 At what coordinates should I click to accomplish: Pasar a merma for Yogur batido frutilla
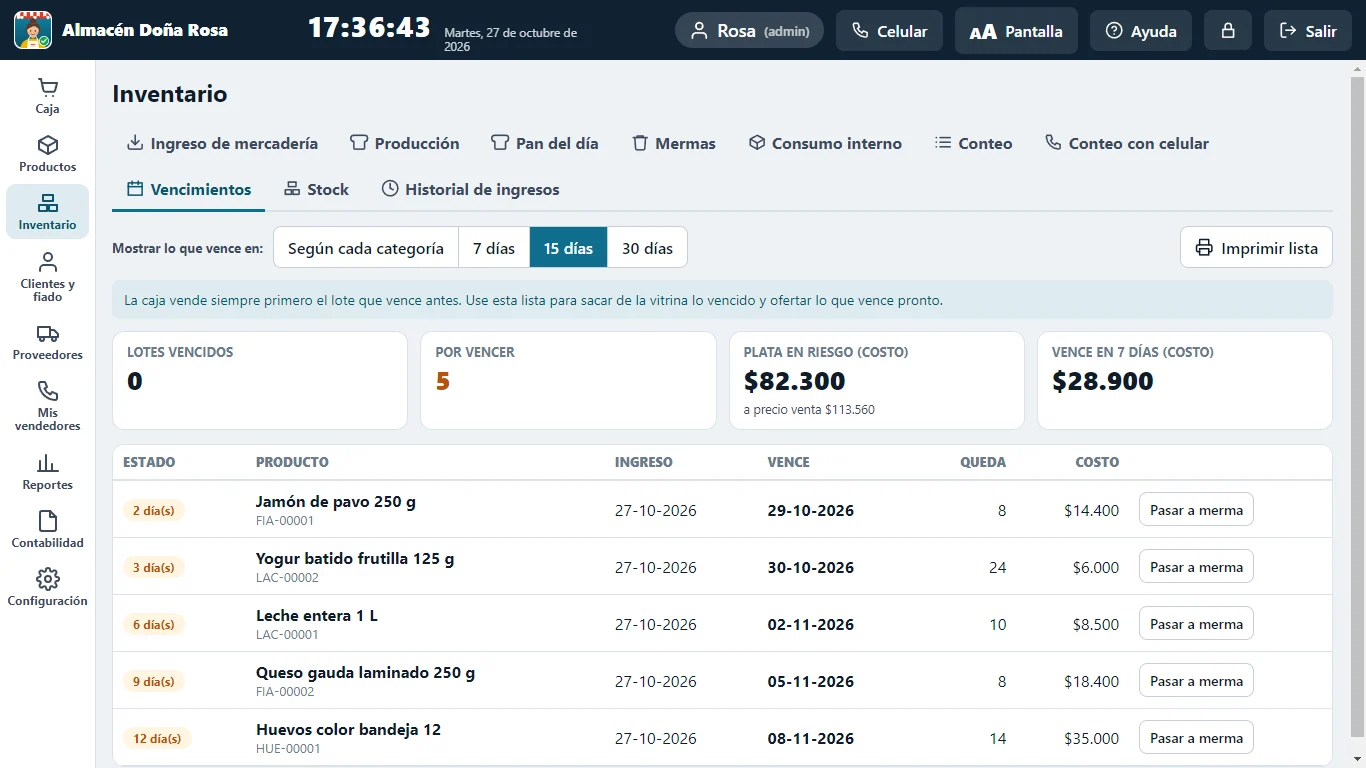coord(1196,567)
